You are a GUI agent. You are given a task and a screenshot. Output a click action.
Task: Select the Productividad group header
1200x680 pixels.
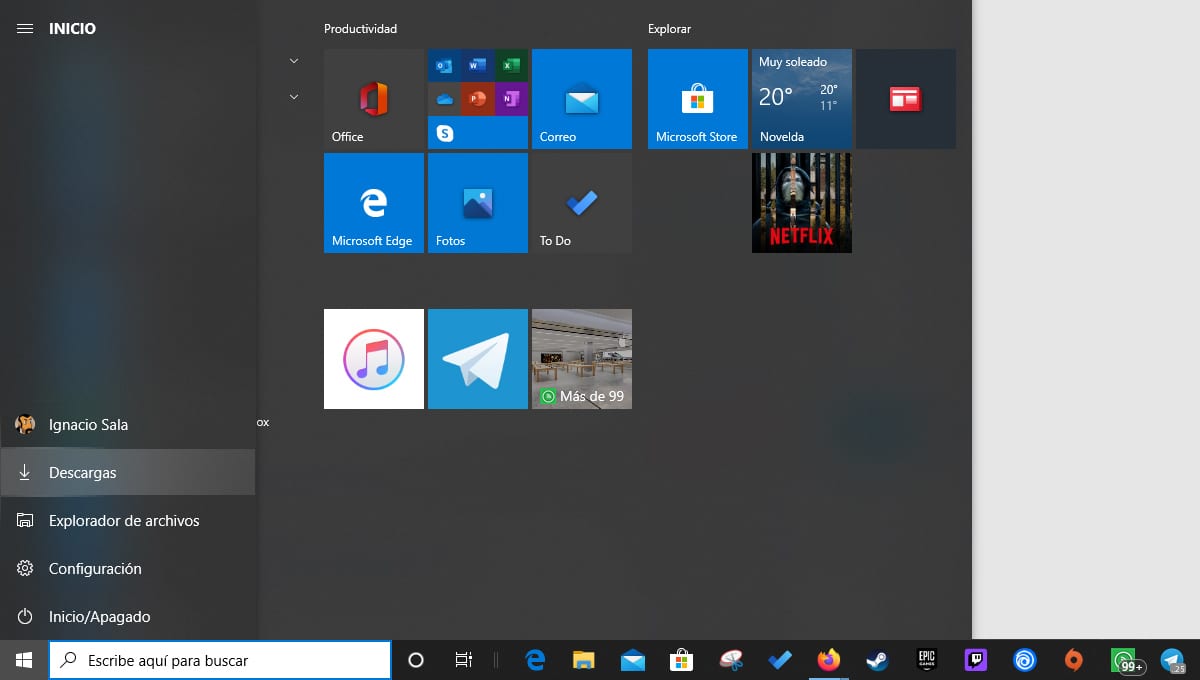[x=360, y=29]
